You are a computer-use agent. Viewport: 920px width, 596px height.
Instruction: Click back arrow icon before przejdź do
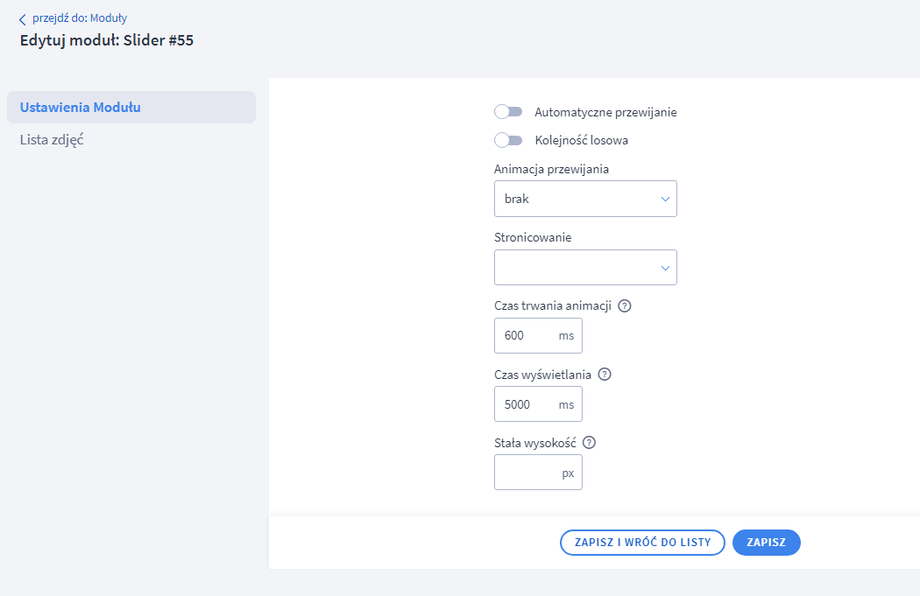point(23,19)
